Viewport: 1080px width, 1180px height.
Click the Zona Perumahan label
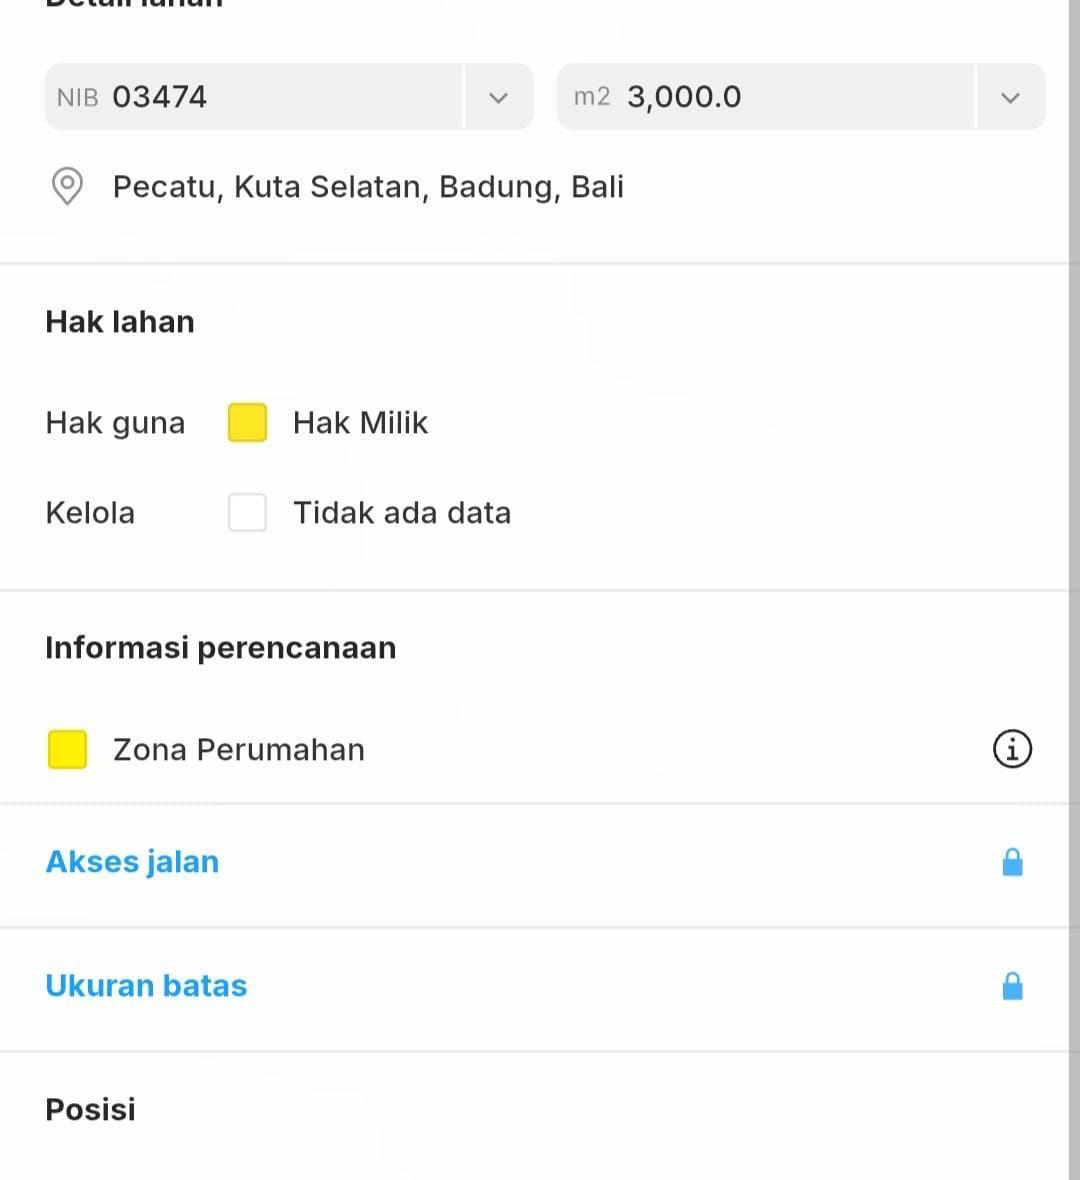click(239, 750)
